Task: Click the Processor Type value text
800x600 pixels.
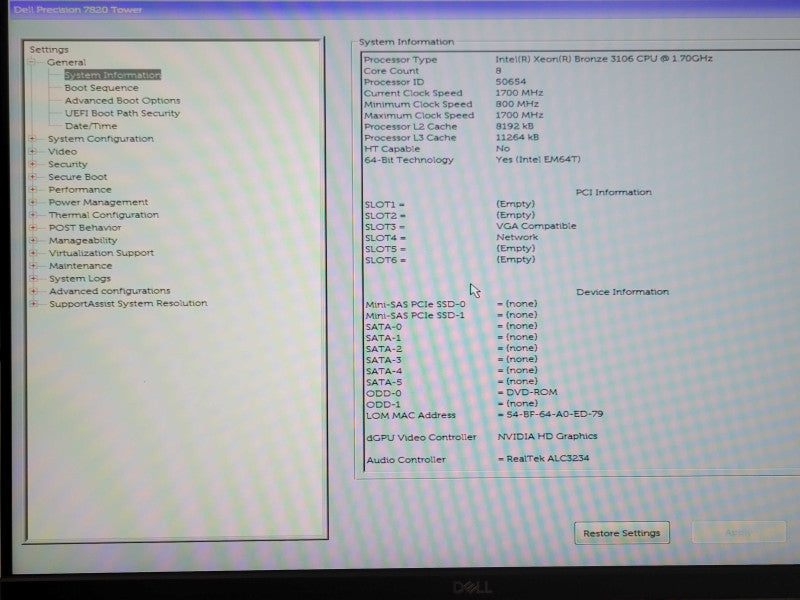Action: pyautogui.click(x=604, y=59)
